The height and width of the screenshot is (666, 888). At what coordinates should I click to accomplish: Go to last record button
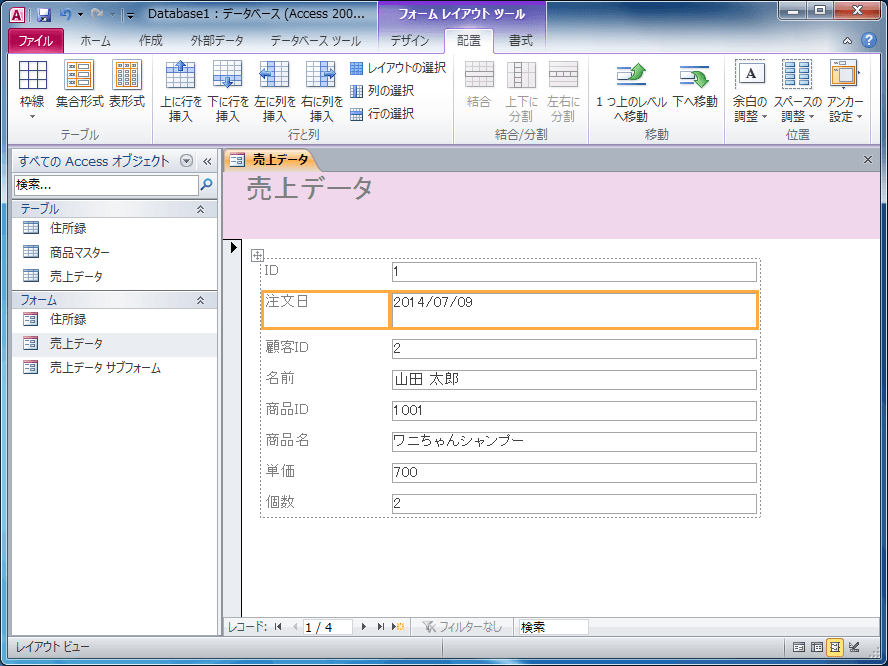[381, 626]
